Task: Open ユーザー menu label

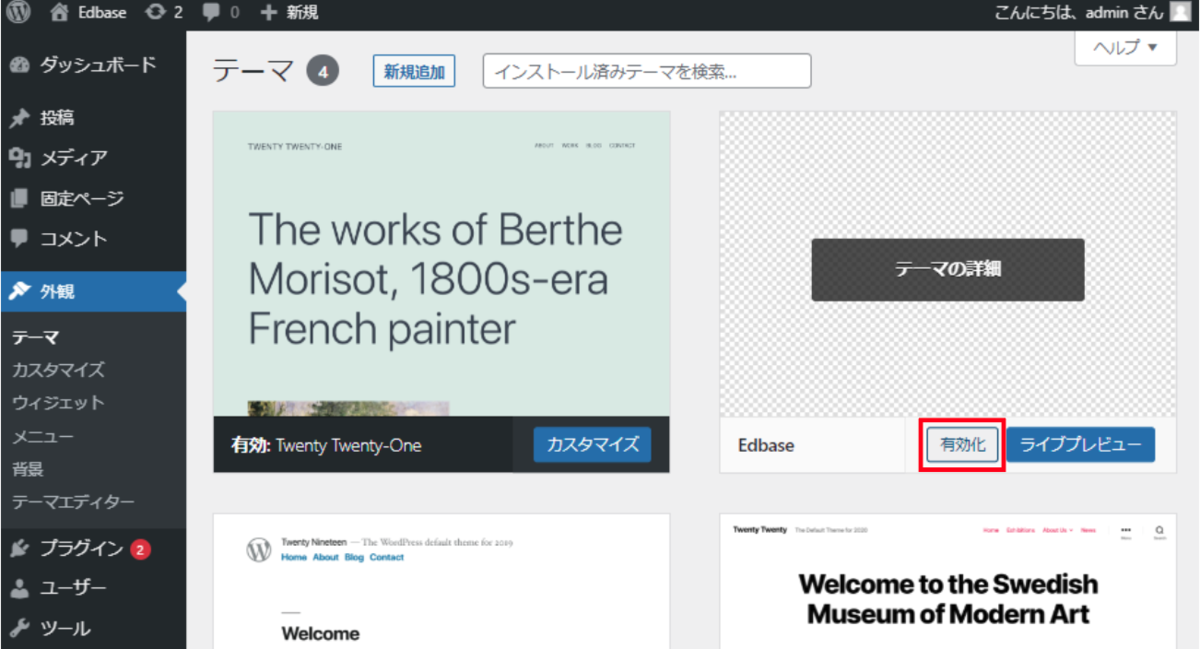Action: 73,588
